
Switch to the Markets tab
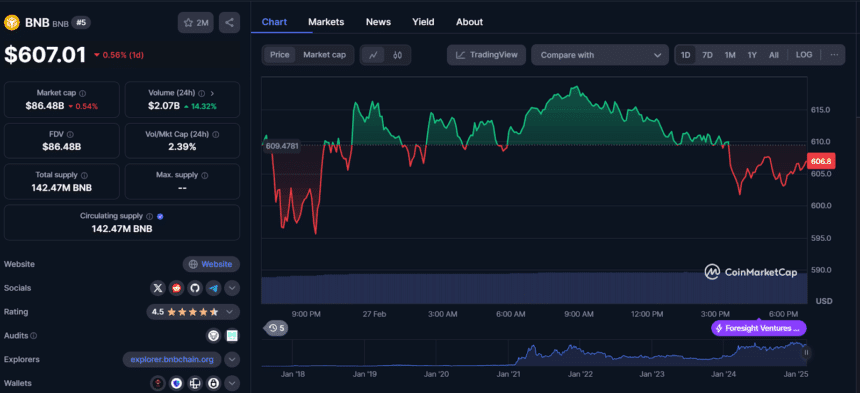pos(326,22)
